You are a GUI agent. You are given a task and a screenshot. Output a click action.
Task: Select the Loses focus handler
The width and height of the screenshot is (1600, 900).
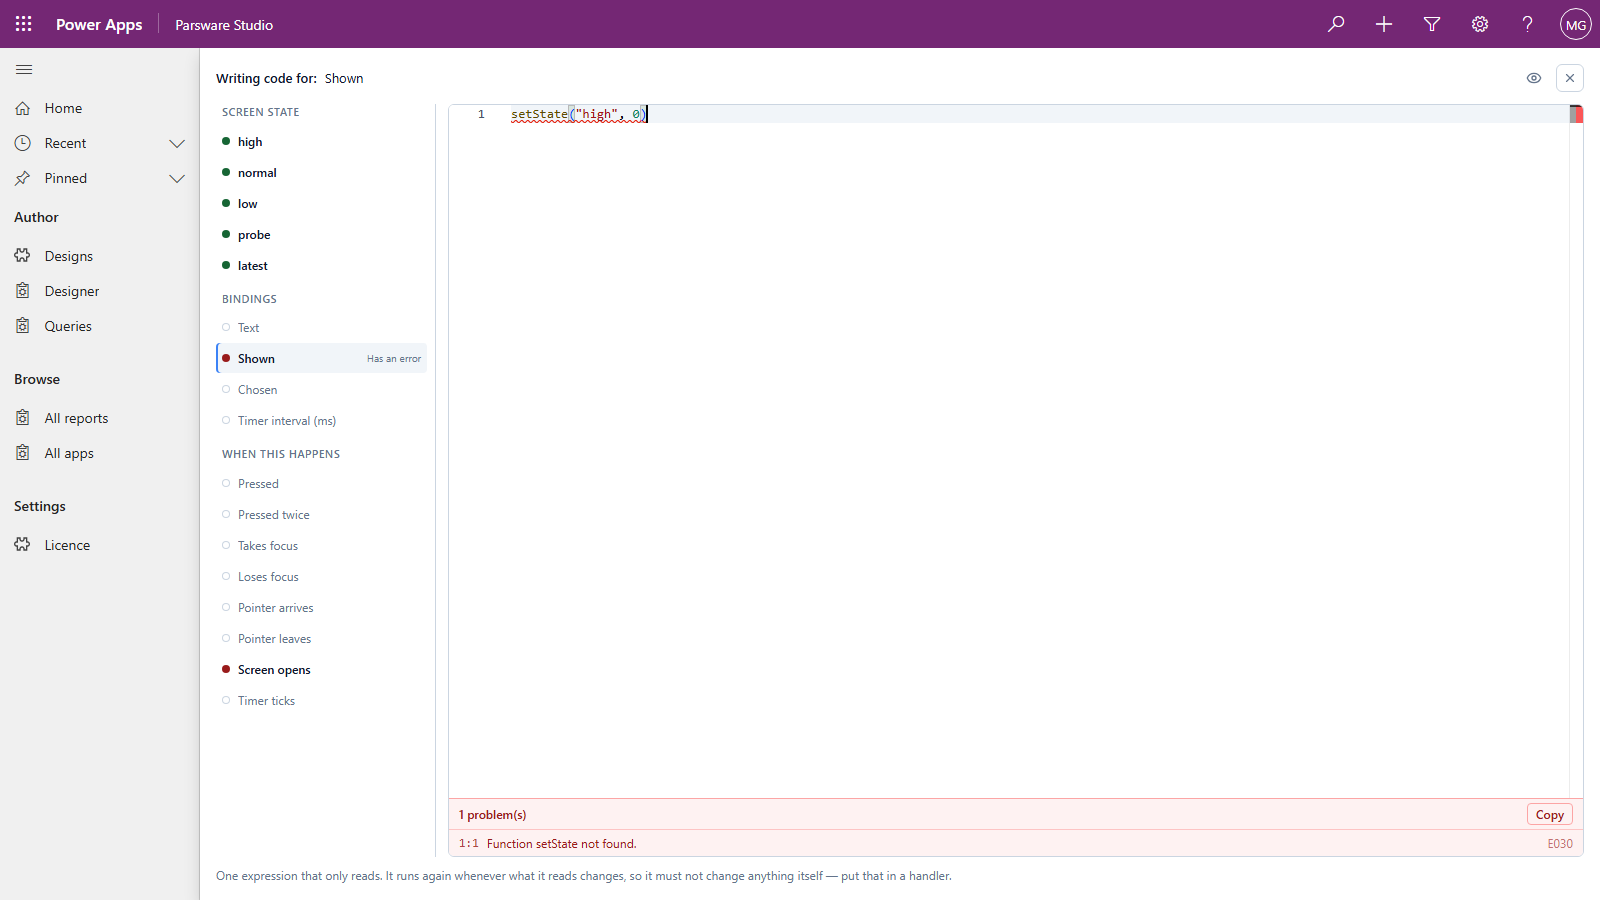tap(321, 577)
